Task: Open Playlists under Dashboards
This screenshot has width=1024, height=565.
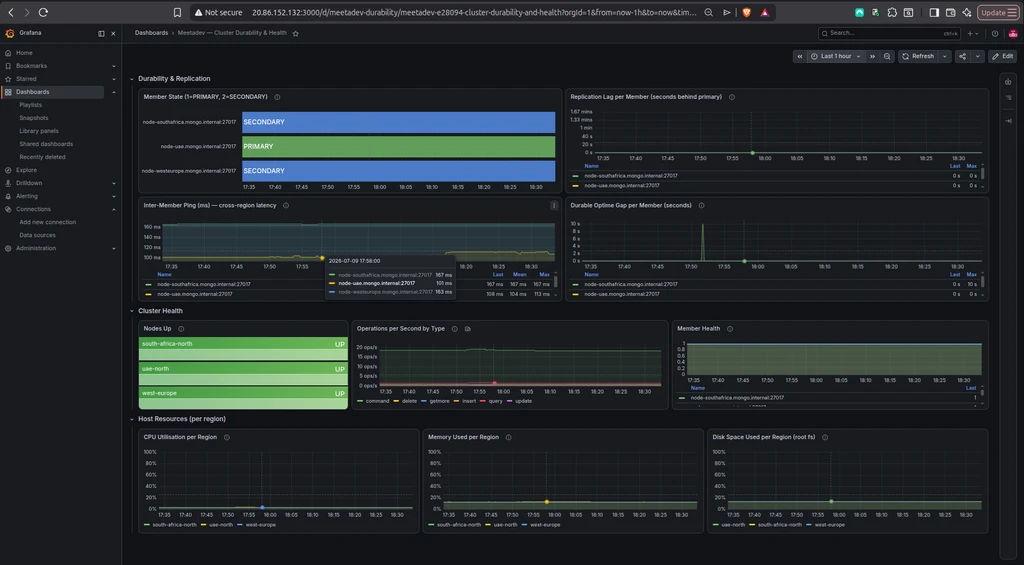Action: point(31,105)
